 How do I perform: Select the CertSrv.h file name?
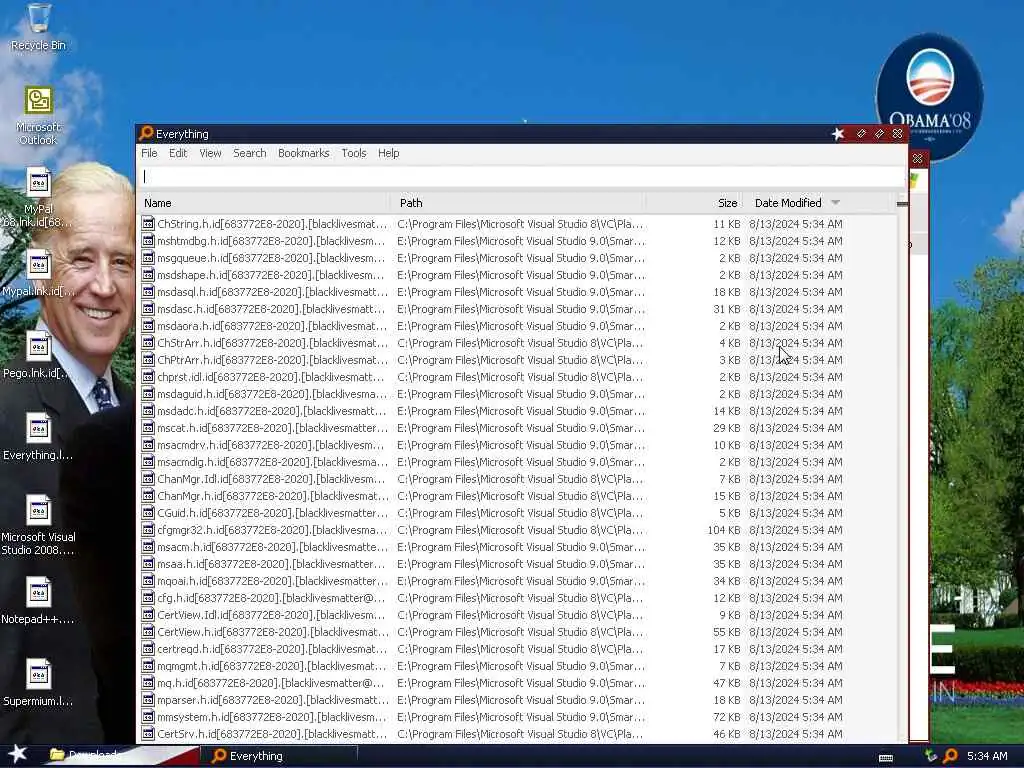(x=272, y=733)
